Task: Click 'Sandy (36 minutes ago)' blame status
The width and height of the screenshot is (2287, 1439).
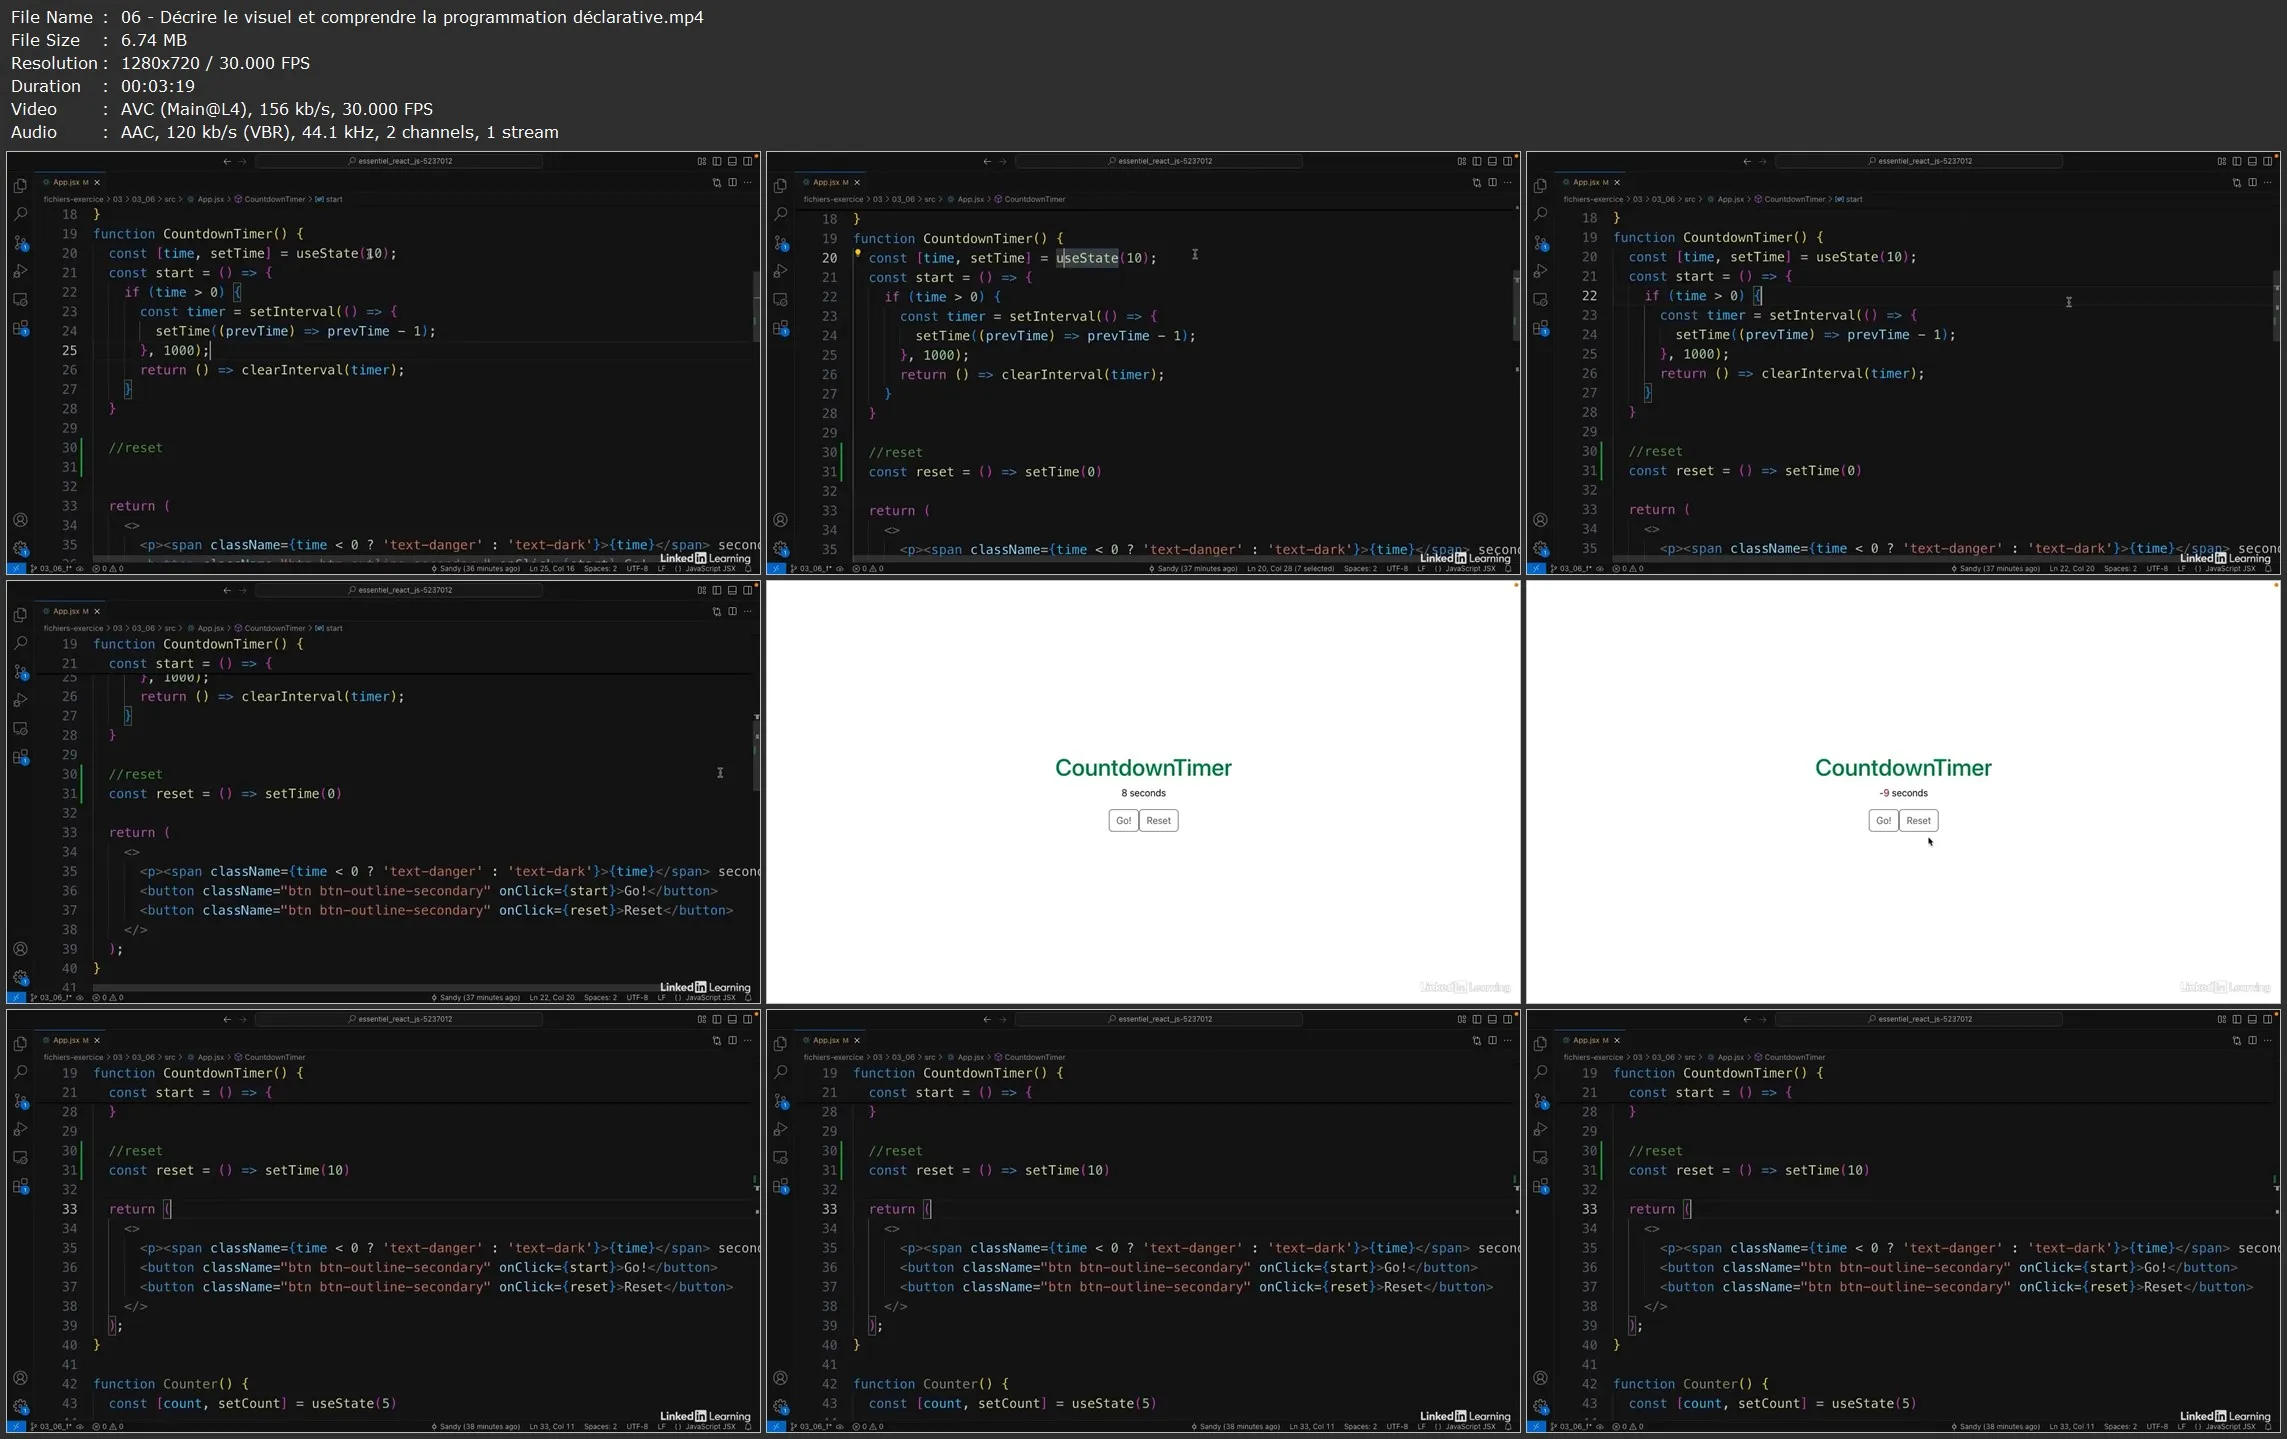Action: (x=475, y=569)
